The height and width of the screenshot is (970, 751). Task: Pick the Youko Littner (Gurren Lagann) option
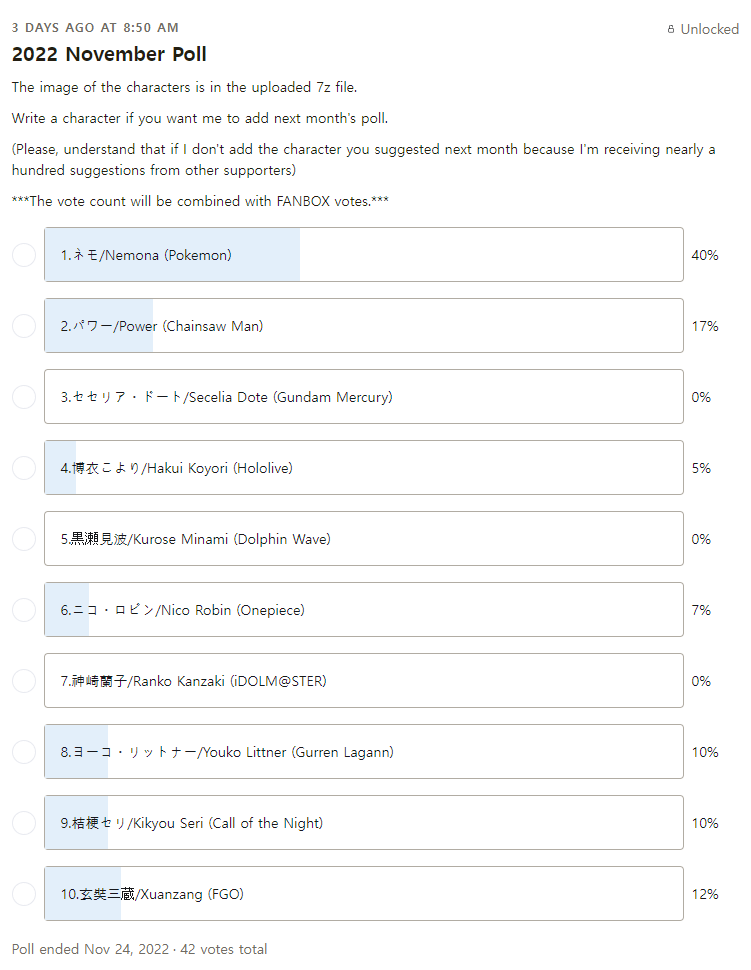(364, 752)
